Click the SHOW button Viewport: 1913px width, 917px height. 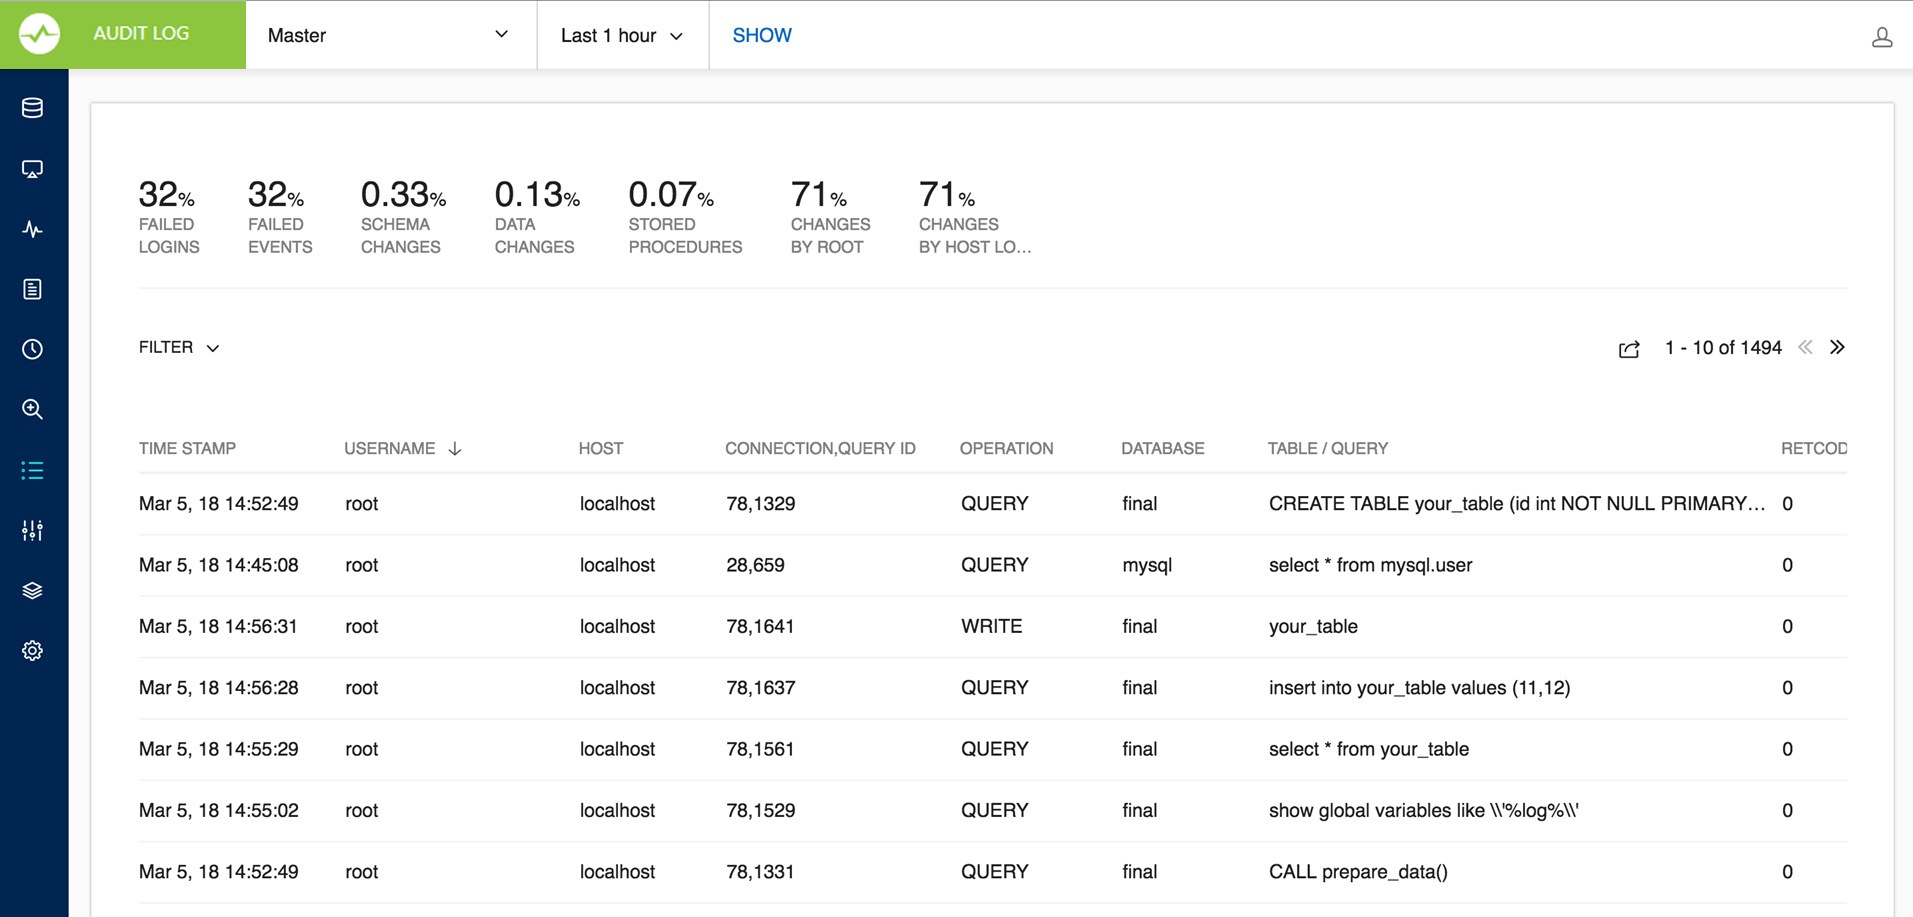[762, 35]
